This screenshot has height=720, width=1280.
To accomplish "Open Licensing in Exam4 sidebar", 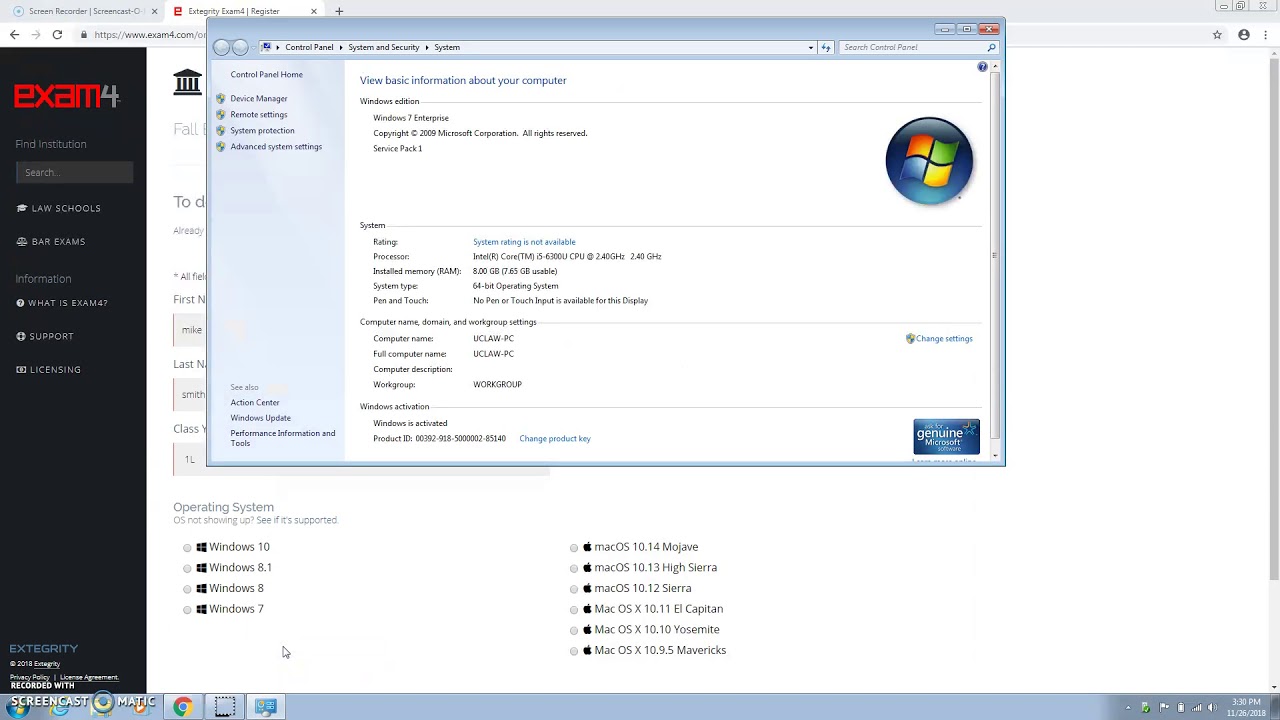I will [x=49, y=369].
